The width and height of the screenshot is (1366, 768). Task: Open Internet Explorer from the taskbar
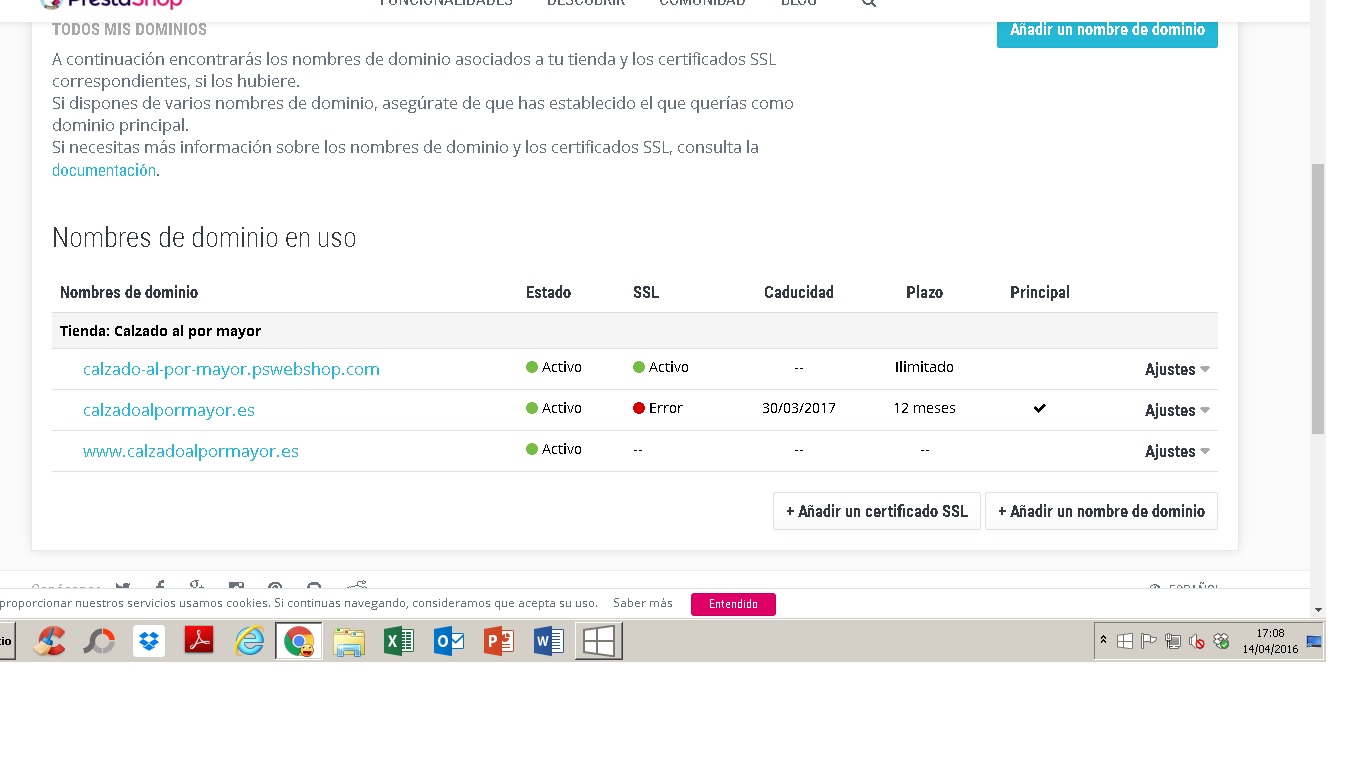[249, 641]
